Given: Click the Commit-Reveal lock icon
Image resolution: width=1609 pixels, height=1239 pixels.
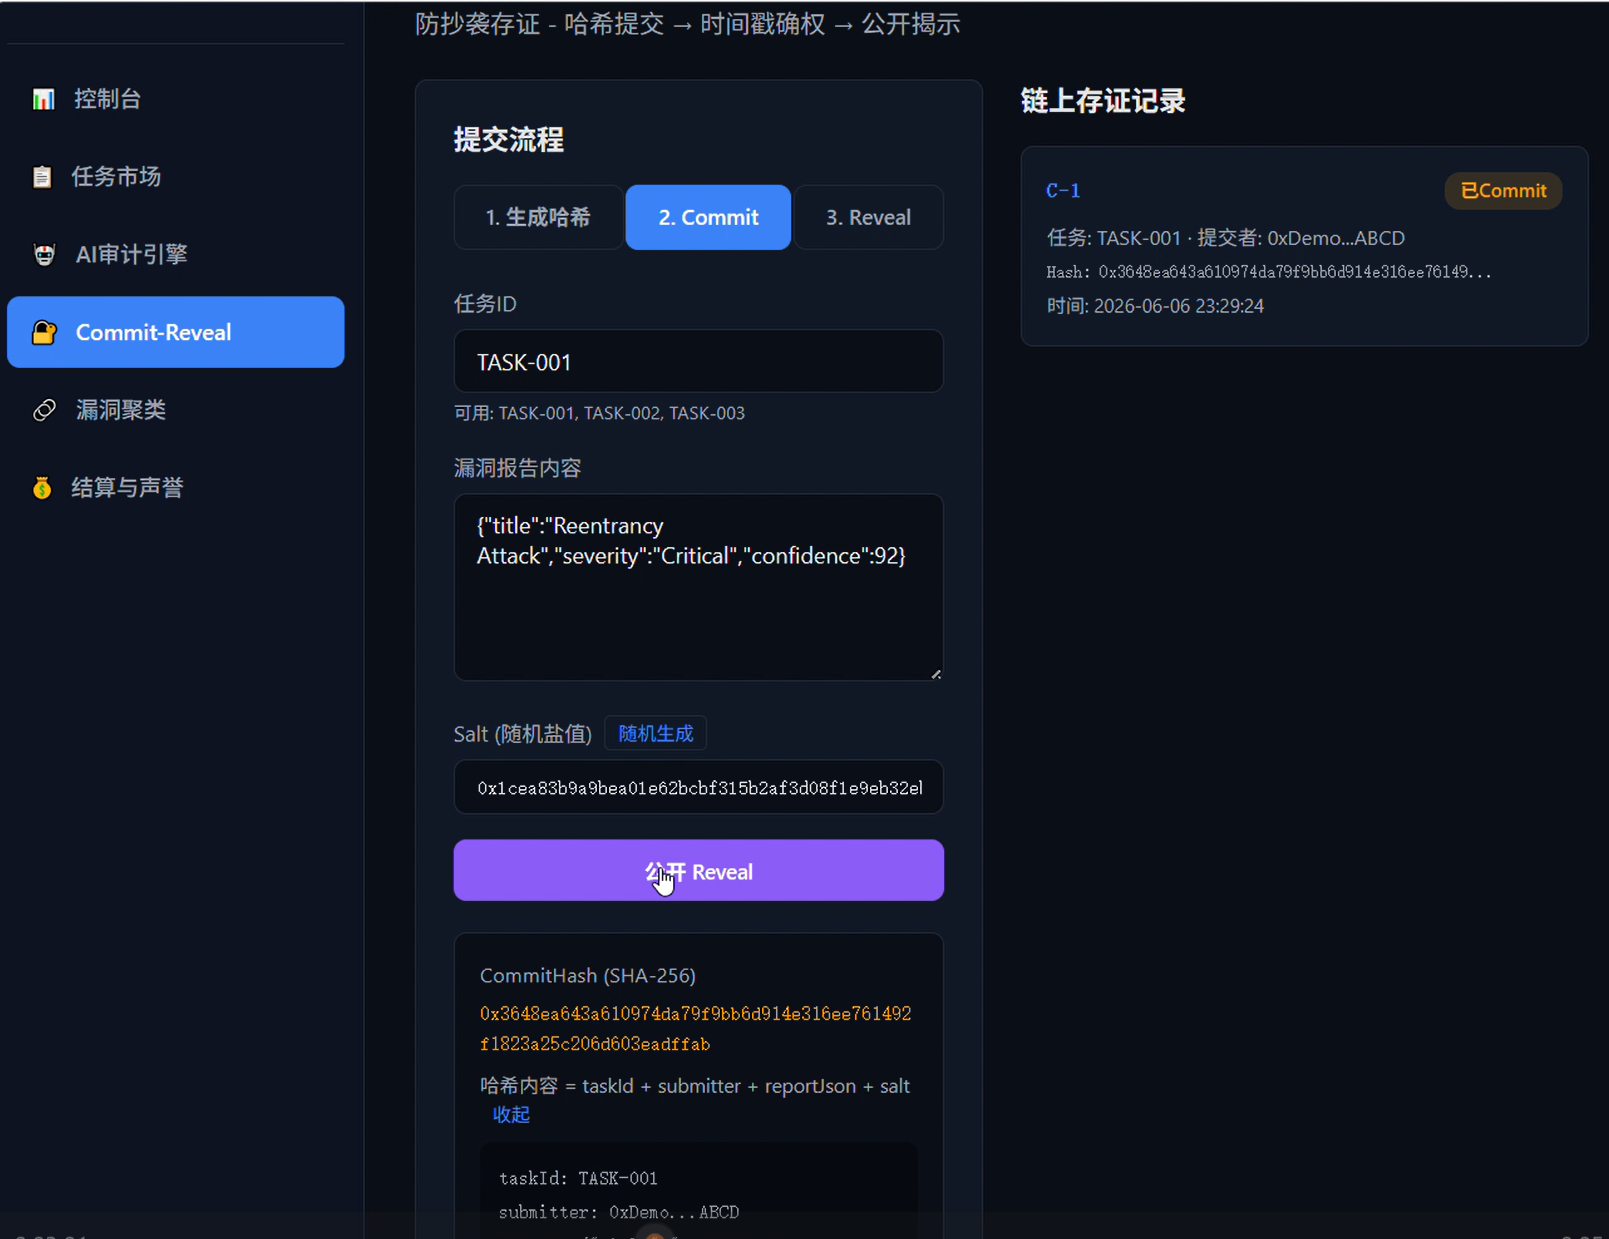Looking at the screenshot, I should 44,332.
